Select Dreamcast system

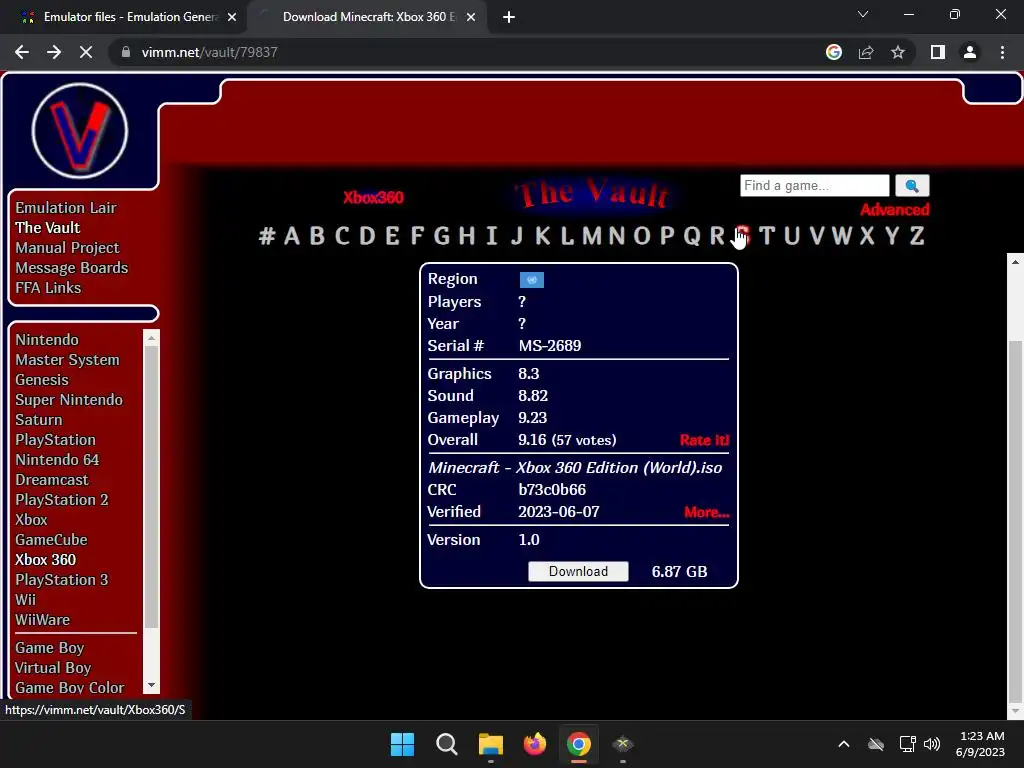click(x=52, y=480)
